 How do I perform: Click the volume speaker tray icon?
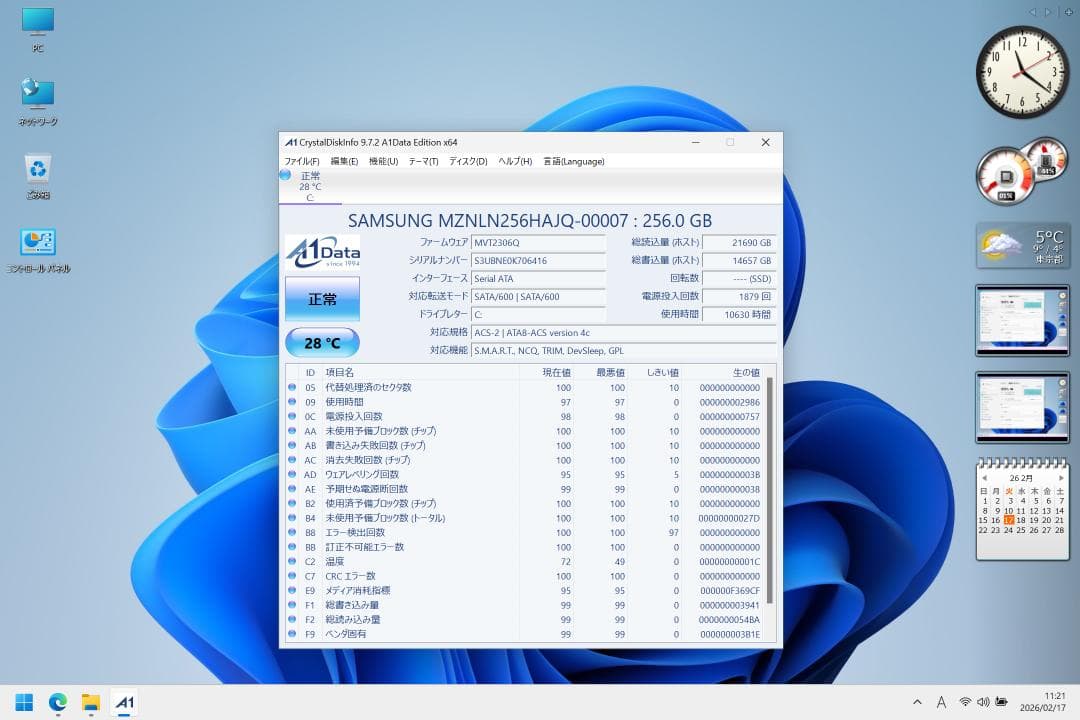pyautogui.click(x=983, y=702)
